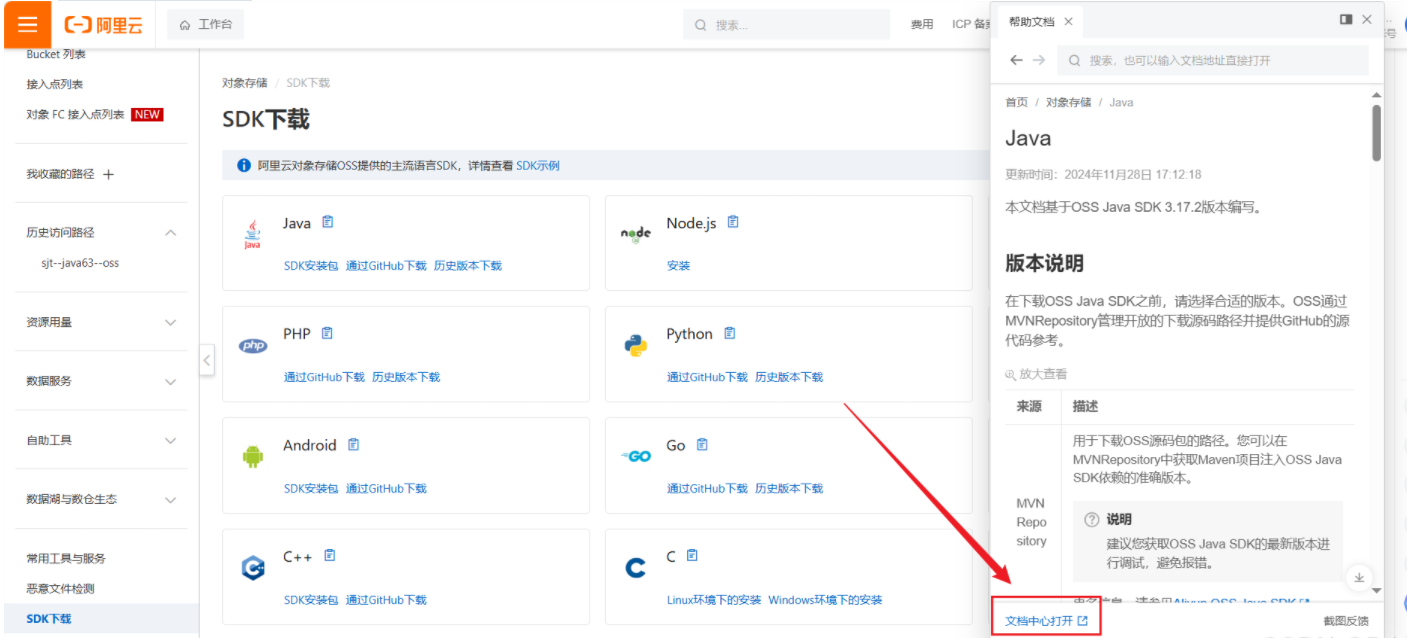
Task: Click the Android robot logo
Action: pyautogui.click(x=252, y=457)
